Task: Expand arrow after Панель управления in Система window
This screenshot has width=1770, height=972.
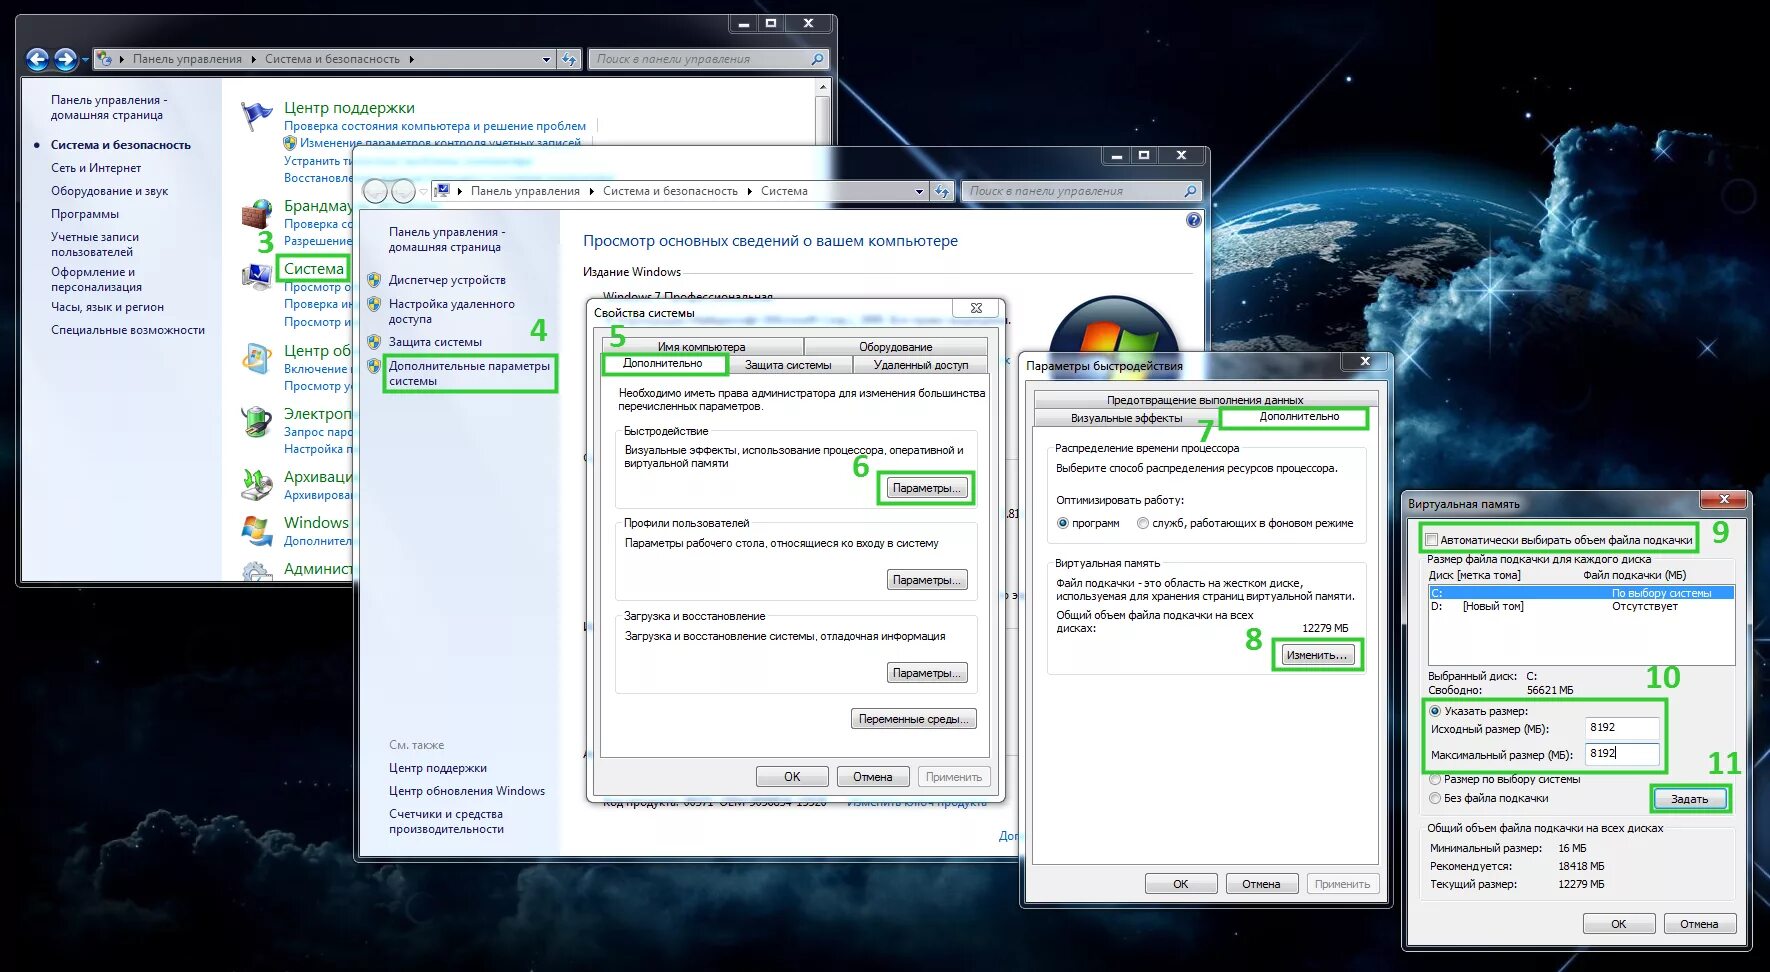Action: click(592, 191)
